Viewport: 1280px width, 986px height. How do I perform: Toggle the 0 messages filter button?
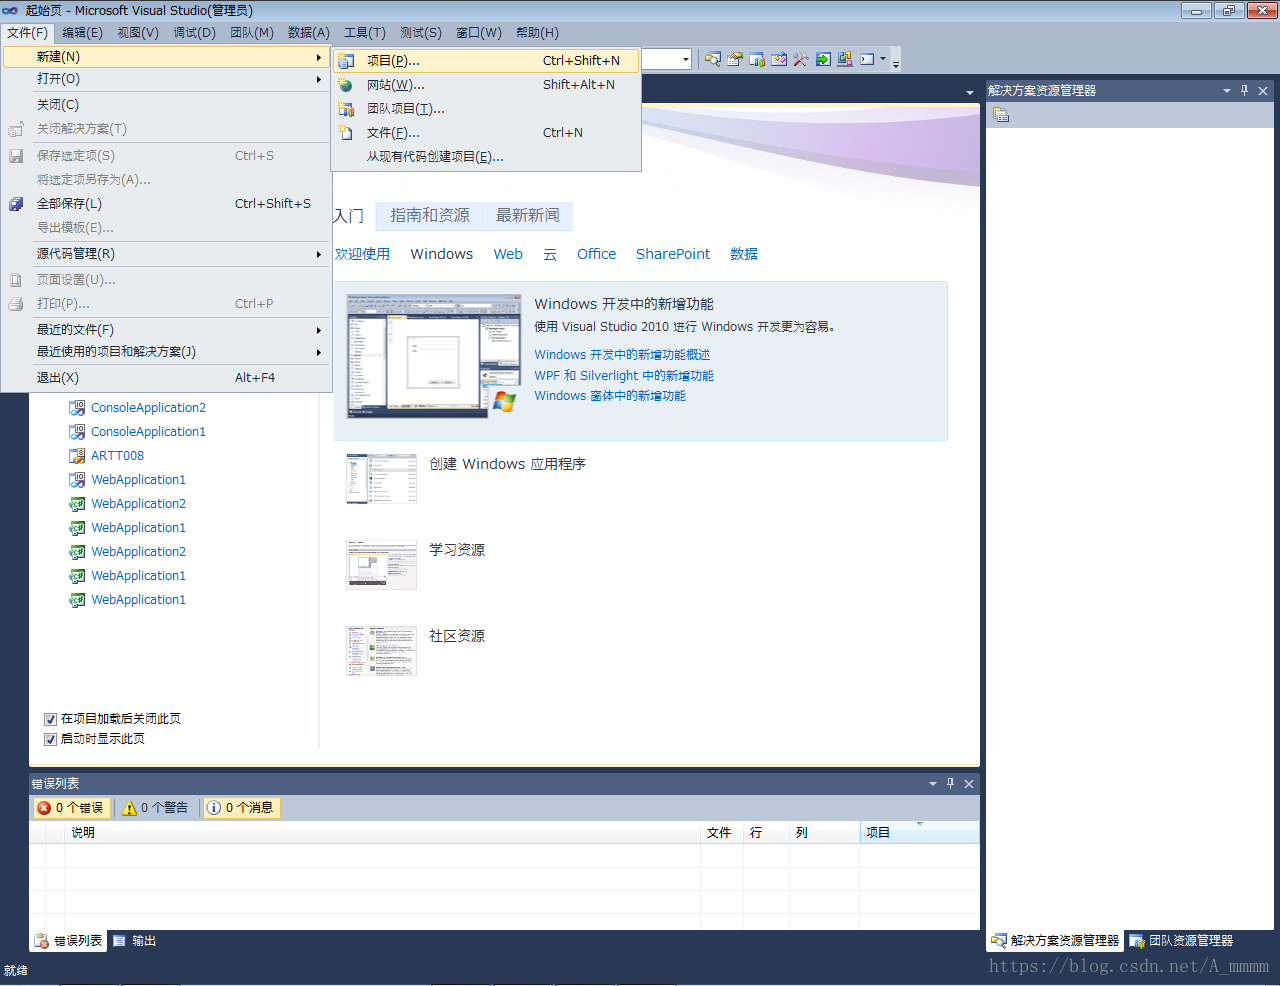pyautogui.click(x=241, y=808)
